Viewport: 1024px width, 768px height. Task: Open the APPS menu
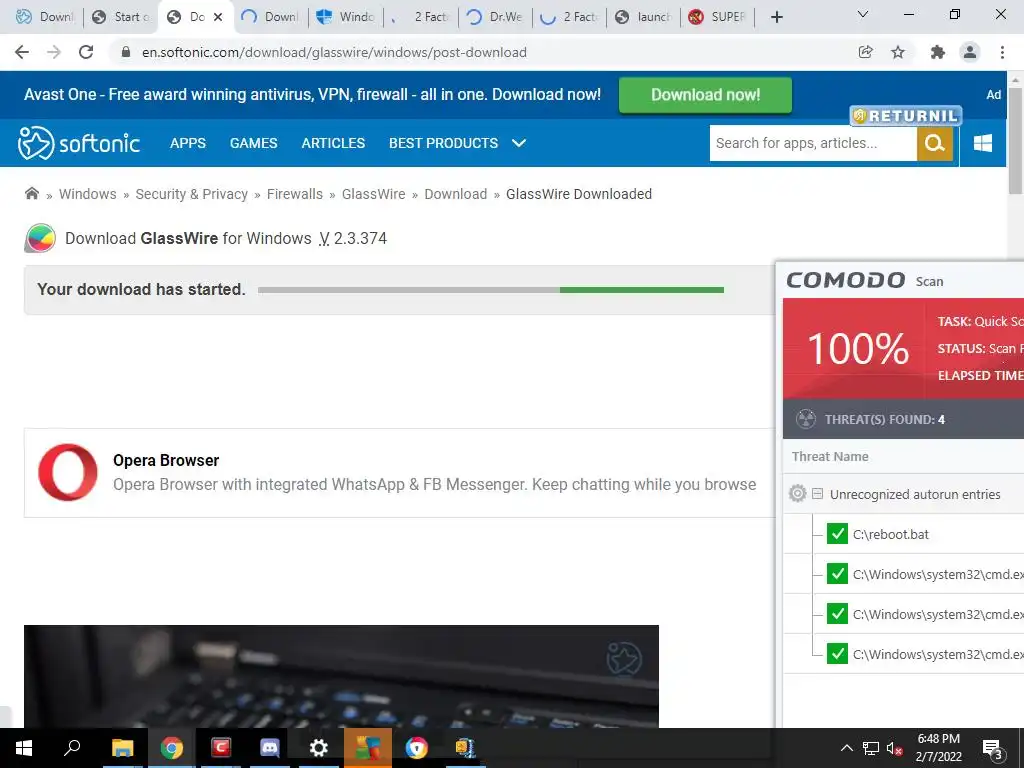click(188, 143)
